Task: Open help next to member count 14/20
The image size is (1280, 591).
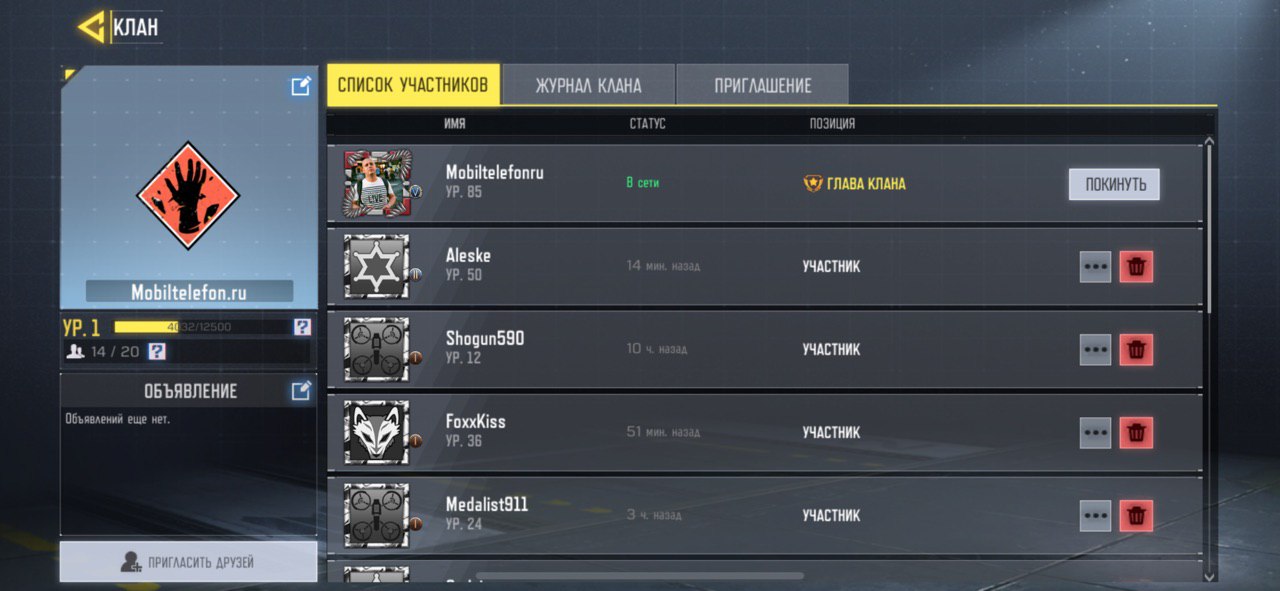Action: click(157, 352)
